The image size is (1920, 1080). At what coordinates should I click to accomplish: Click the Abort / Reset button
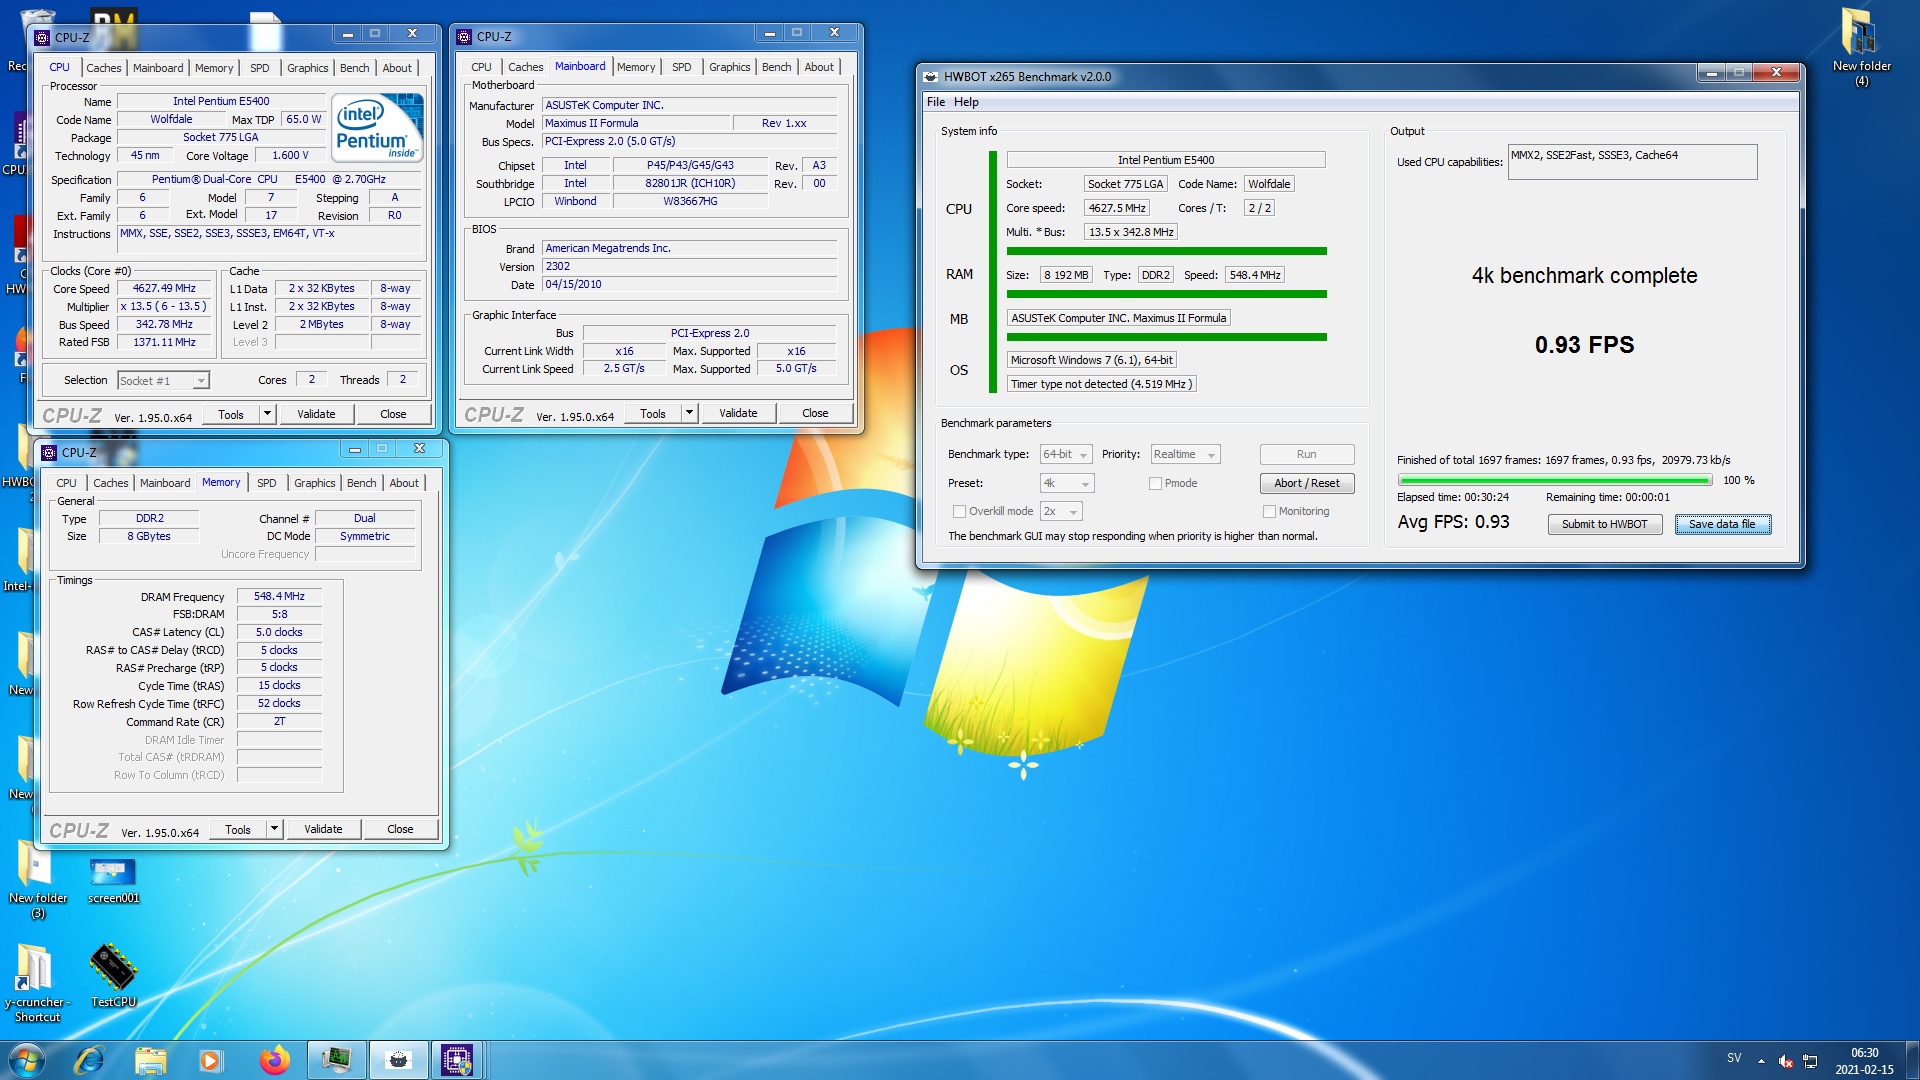(1307, 483)
